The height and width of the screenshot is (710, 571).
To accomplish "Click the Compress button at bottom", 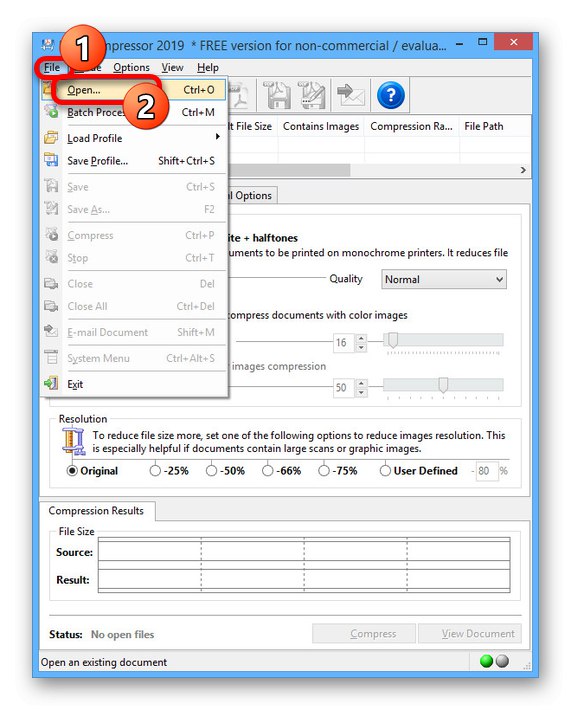I will click(364, 633).
